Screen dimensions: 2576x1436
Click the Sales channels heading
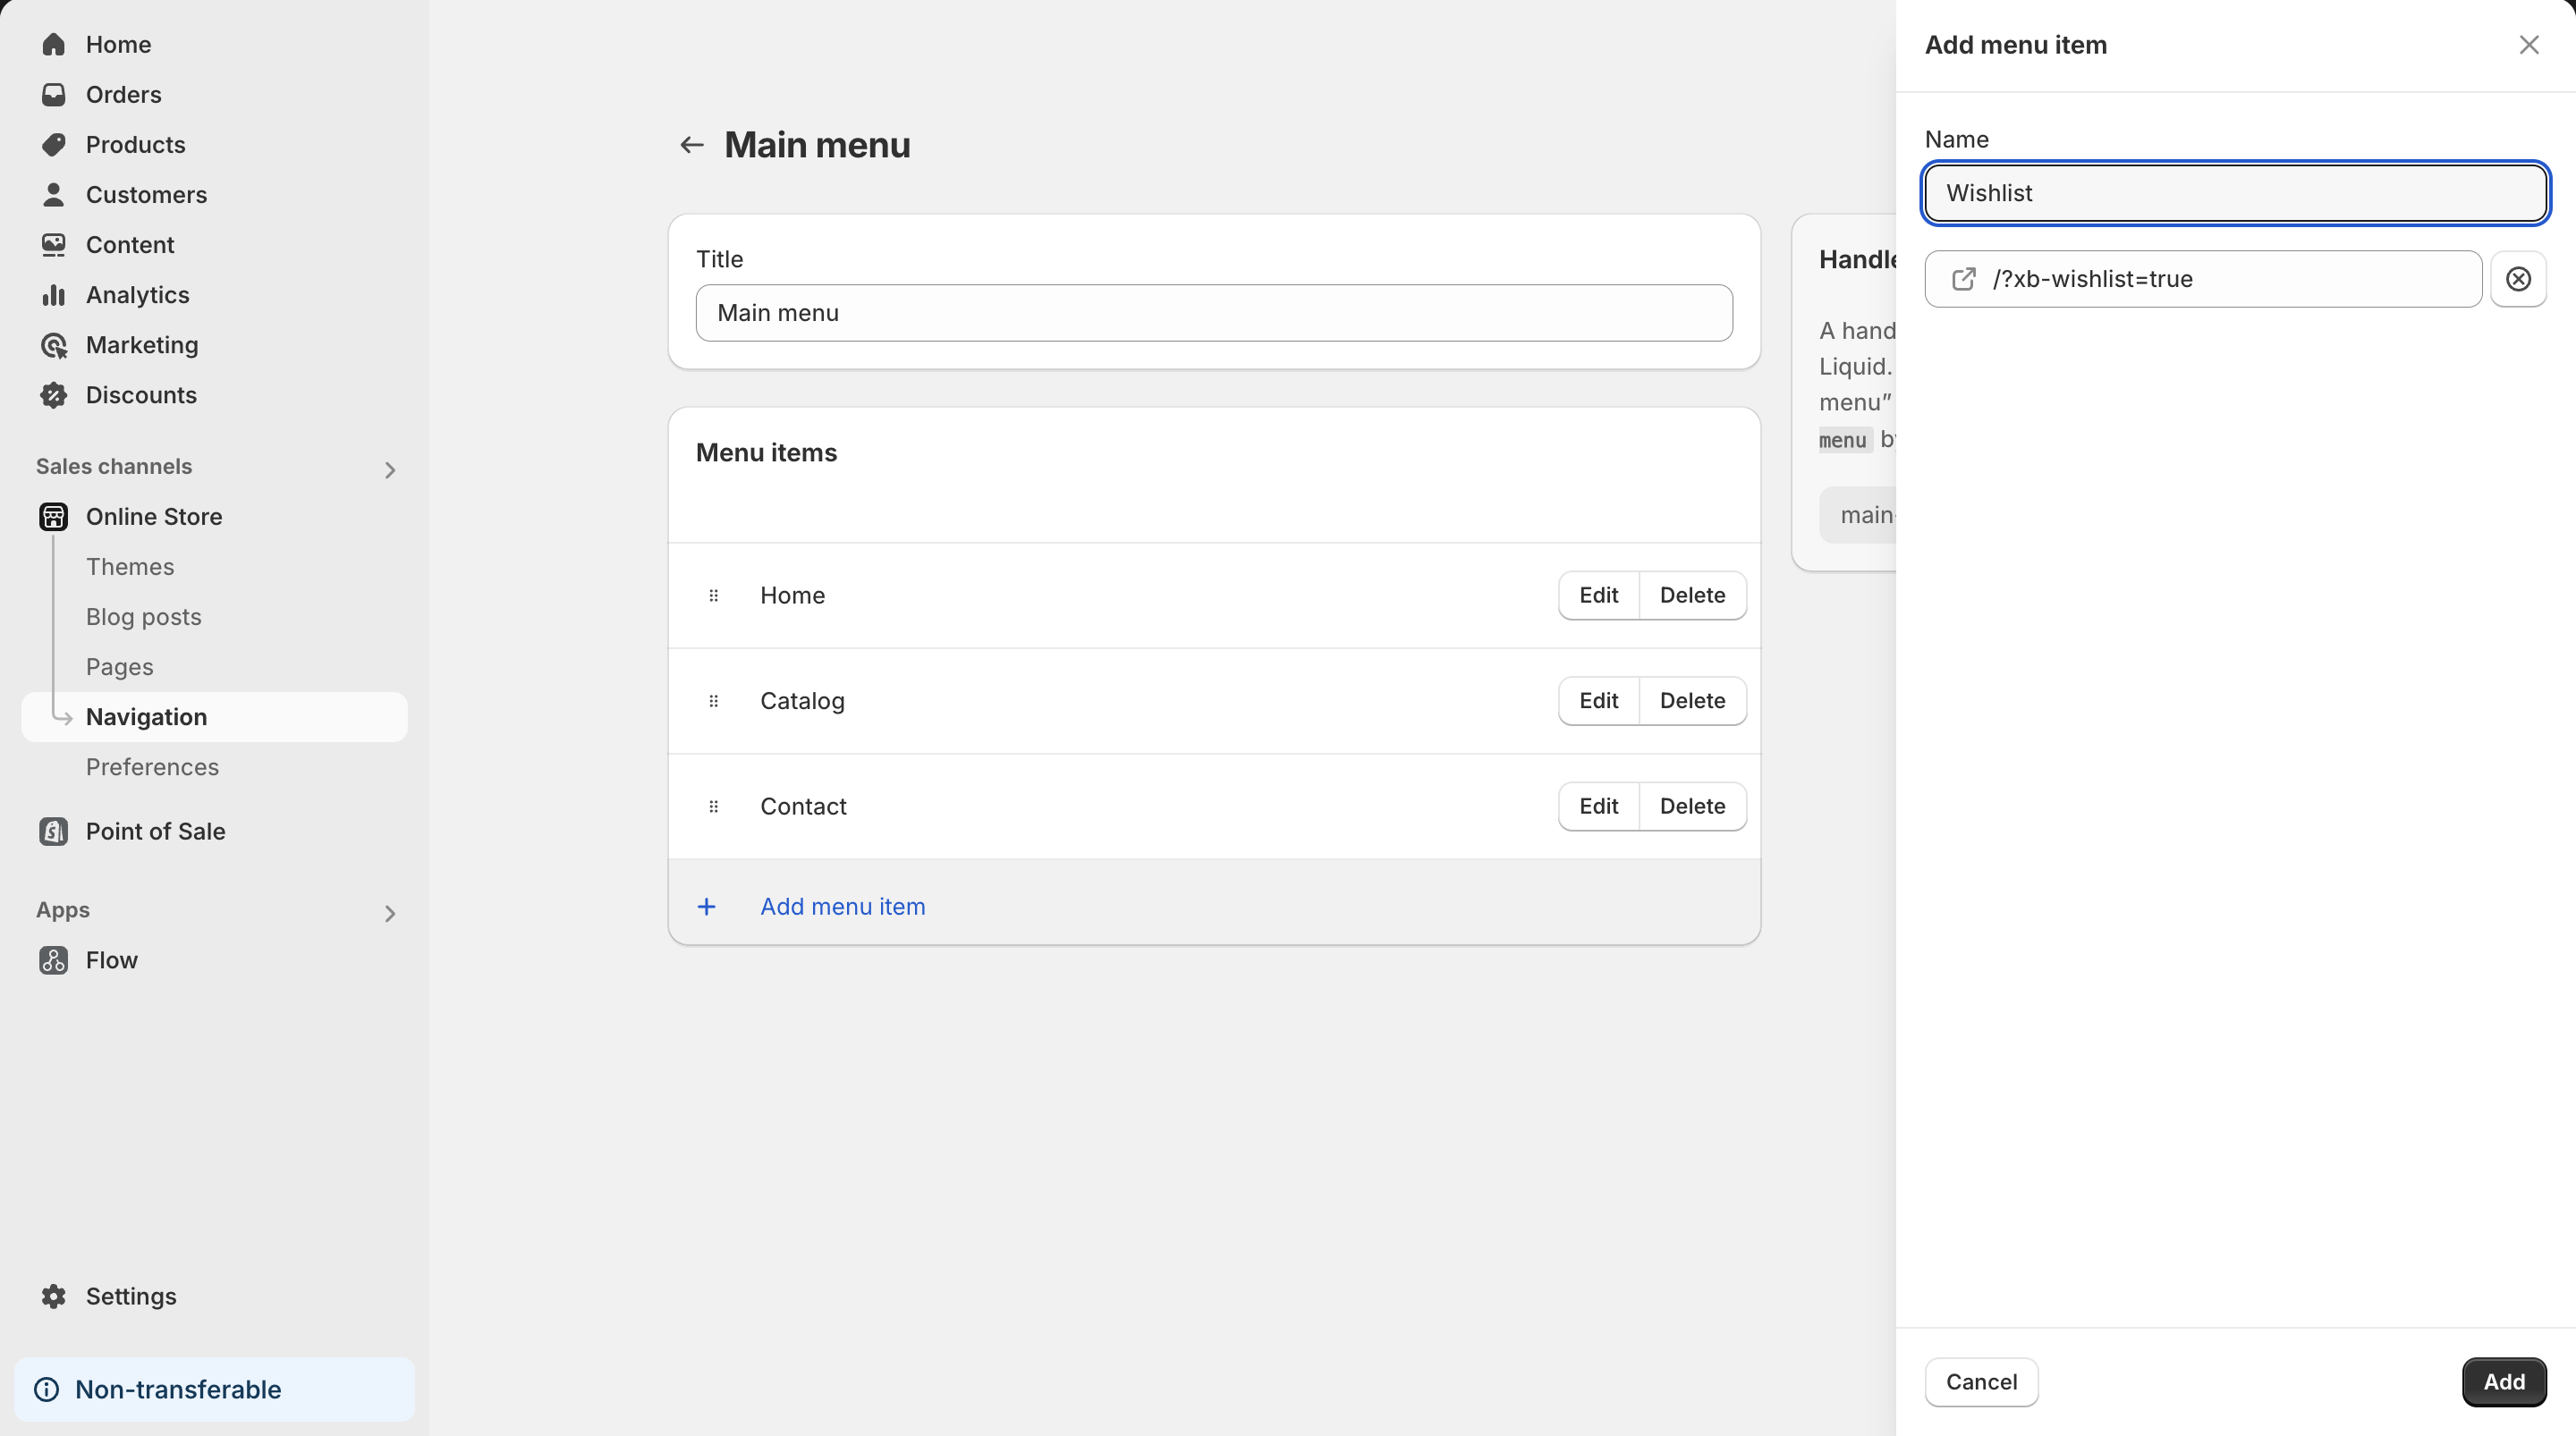(x=114, y=466)
